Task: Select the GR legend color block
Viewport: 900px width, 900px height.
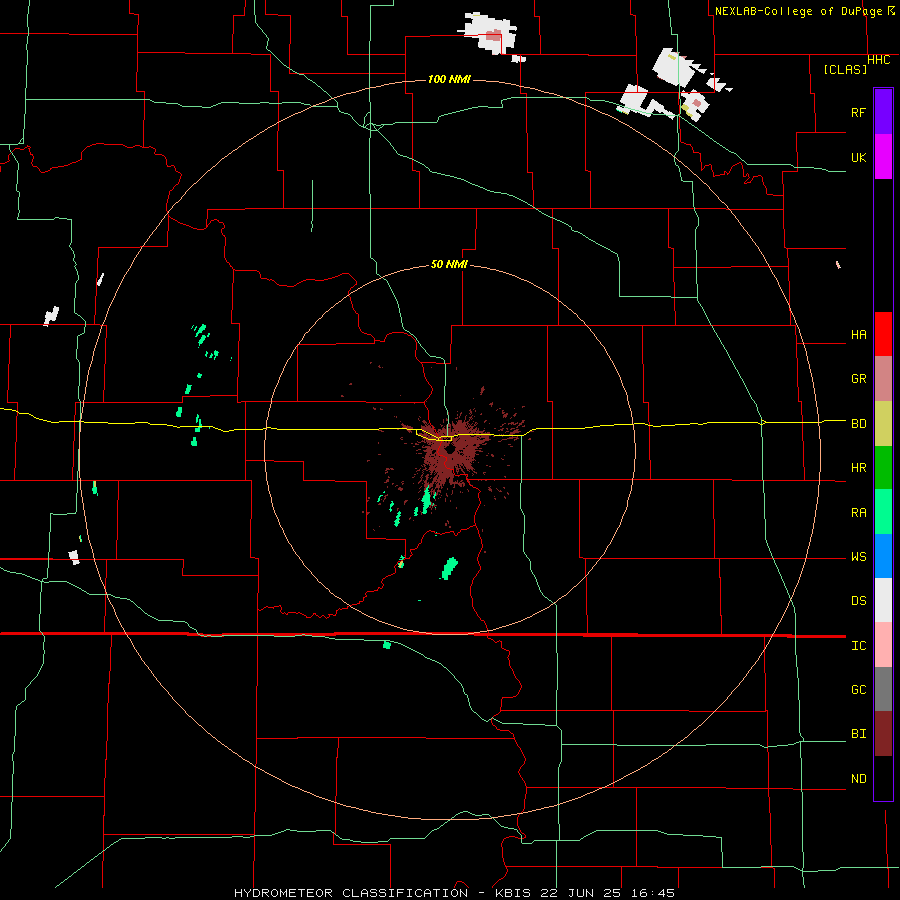Action: (x=883, y=378)
